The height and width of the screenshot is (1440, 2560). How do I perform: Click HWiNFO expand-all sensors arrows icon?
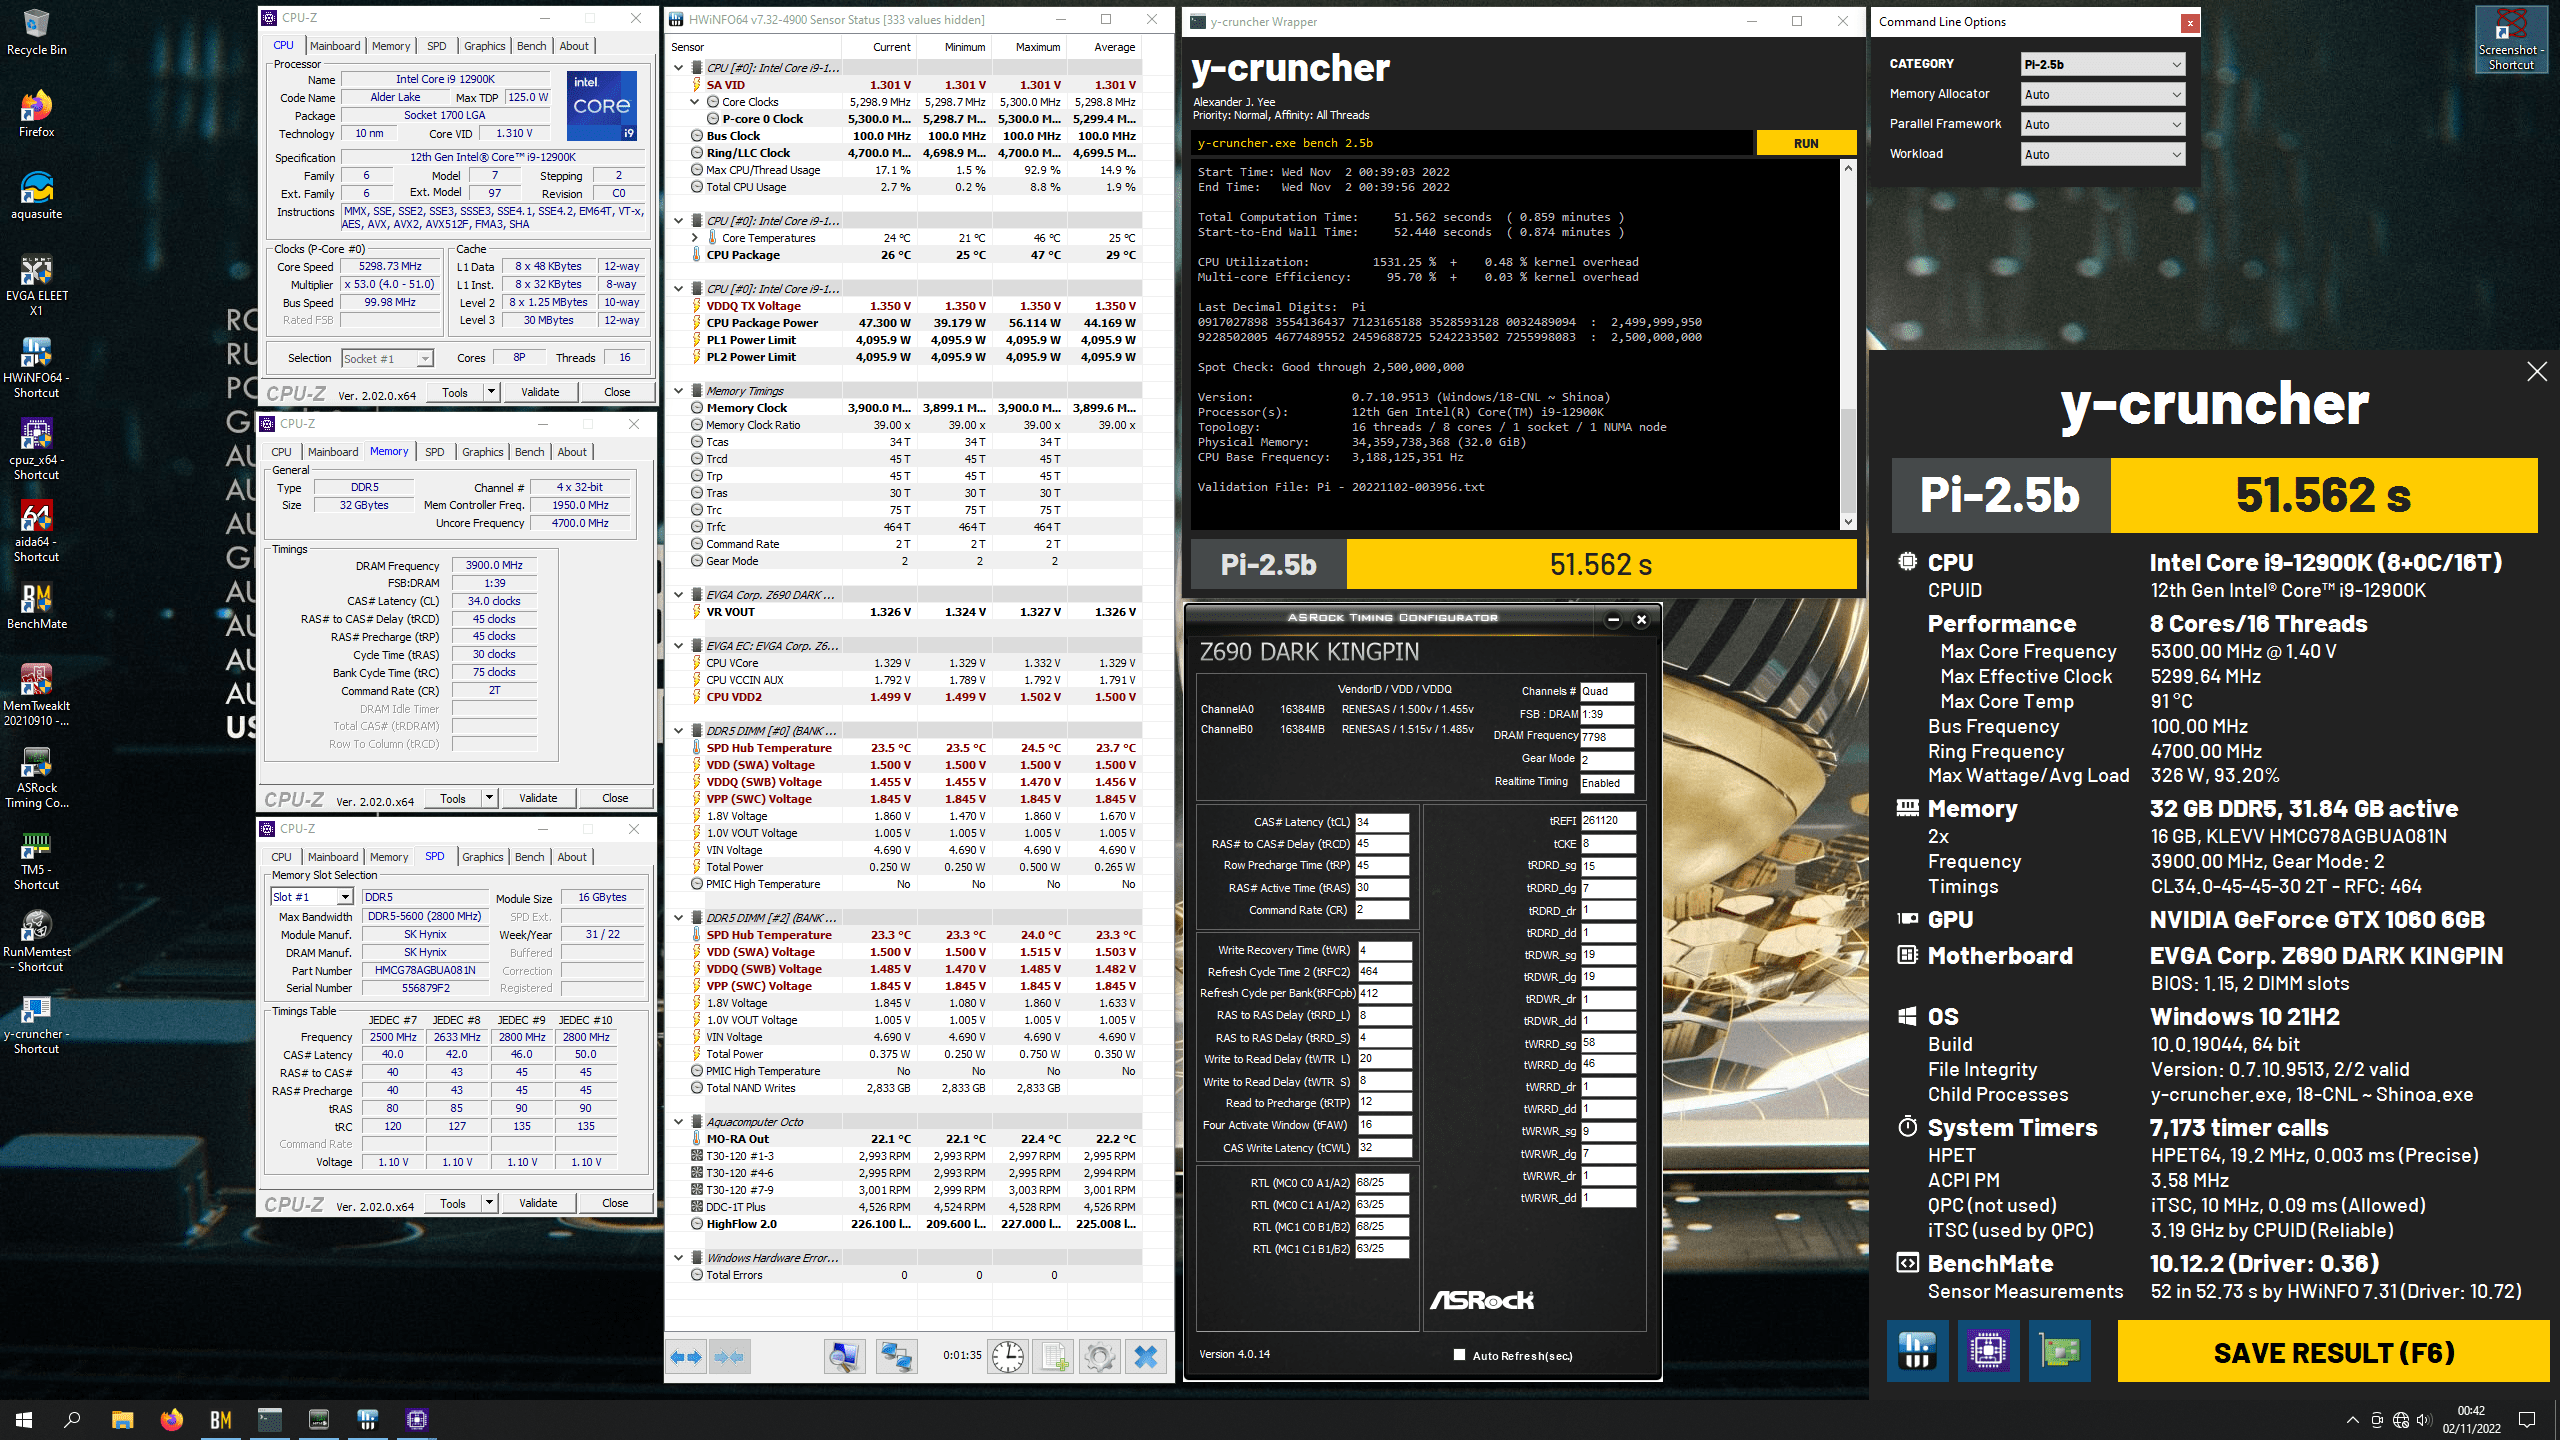click(687, 1357)
